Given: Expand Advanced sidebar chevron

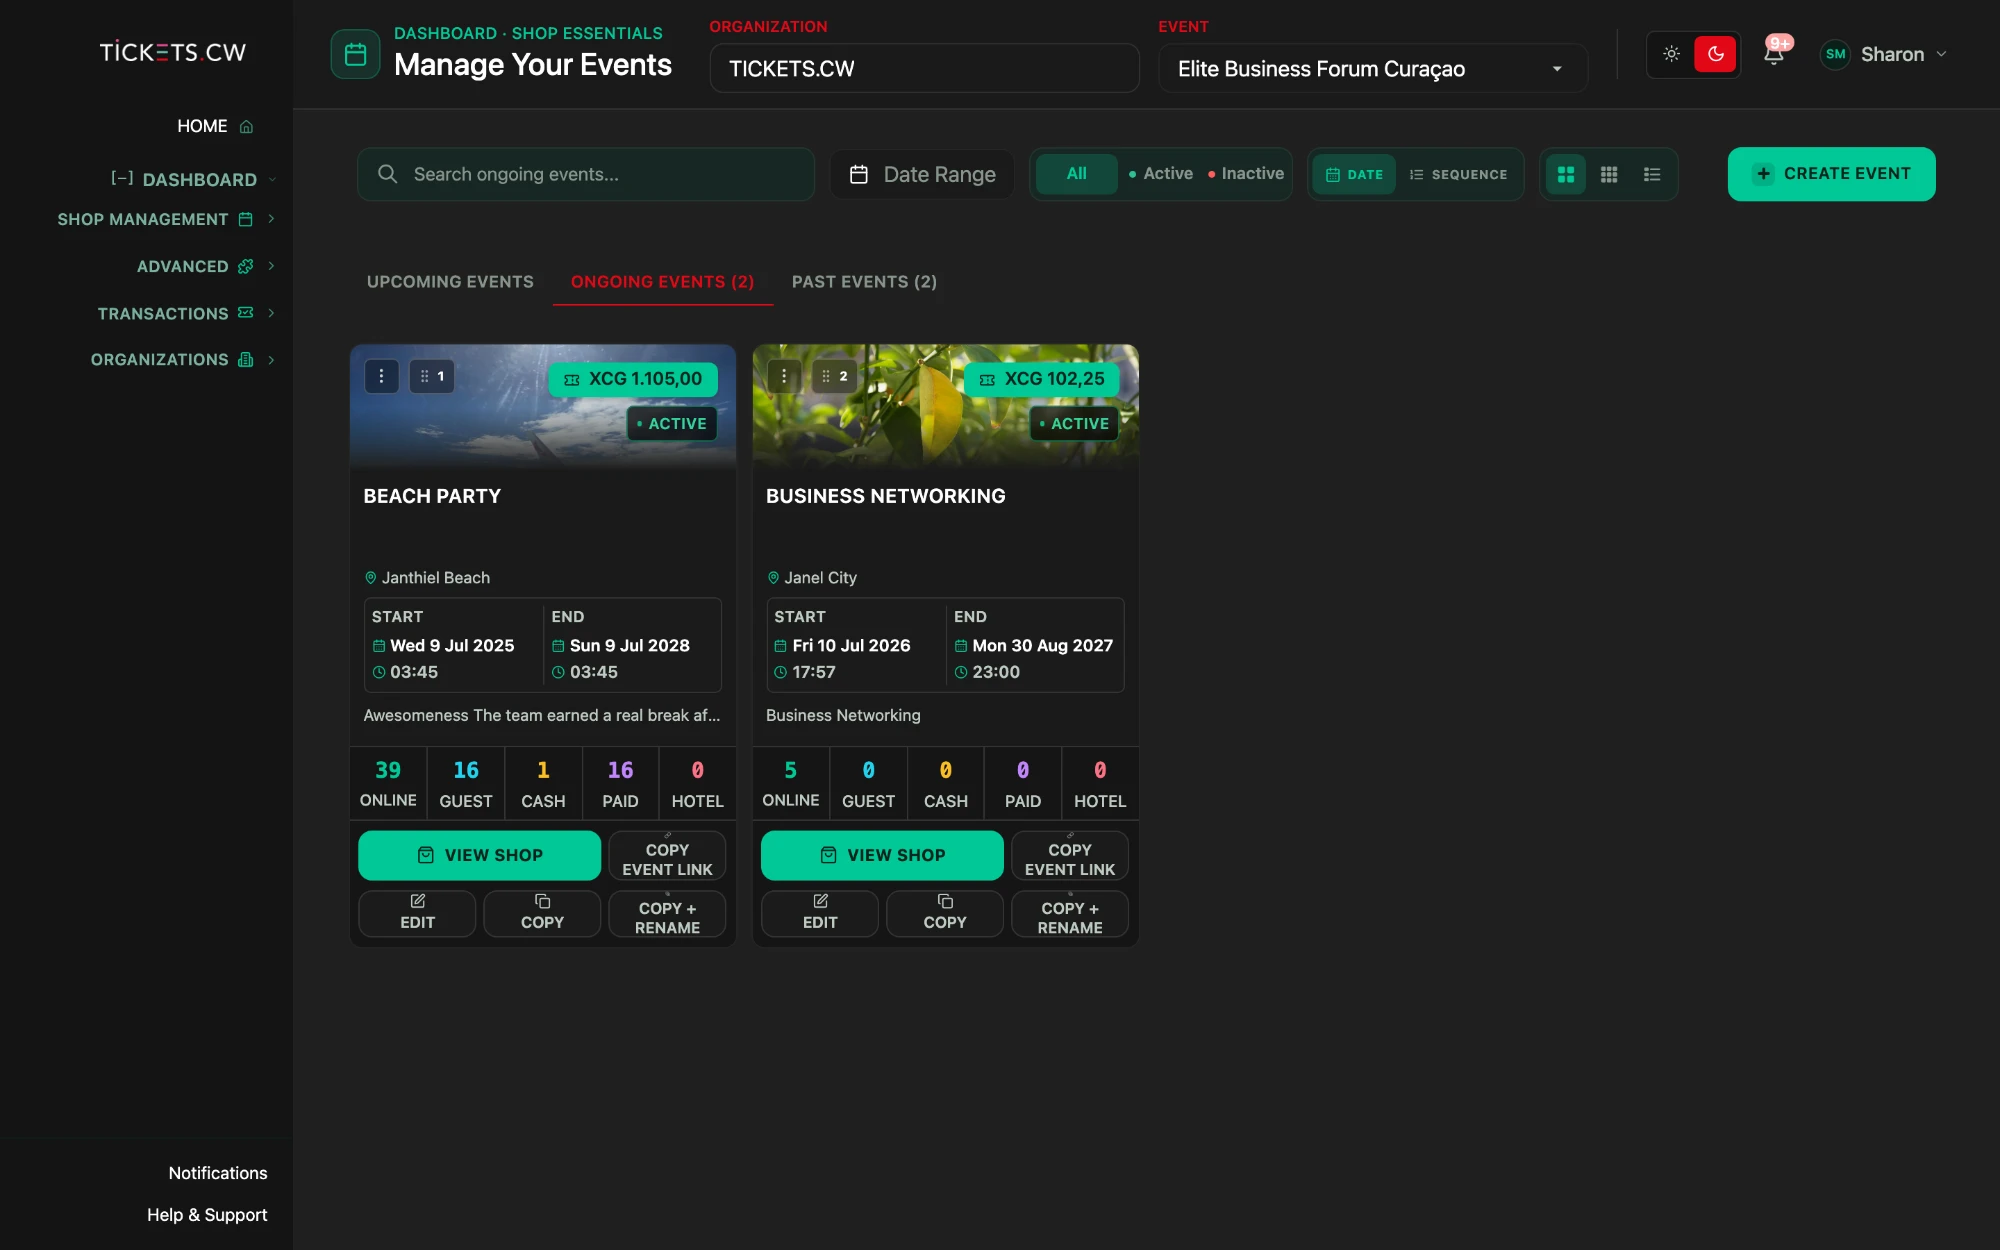Looking at the screenshot, I should coord(271,266).
